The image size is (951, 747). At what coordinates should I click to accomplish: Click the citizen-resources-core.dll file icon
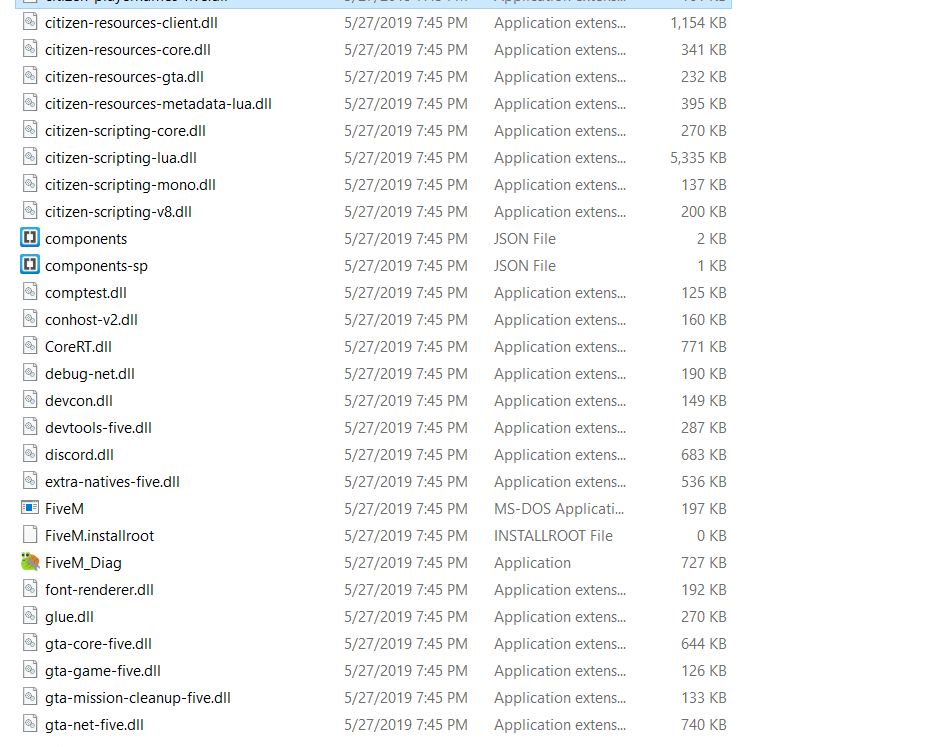pyautogui.click(x=30, y=49)
